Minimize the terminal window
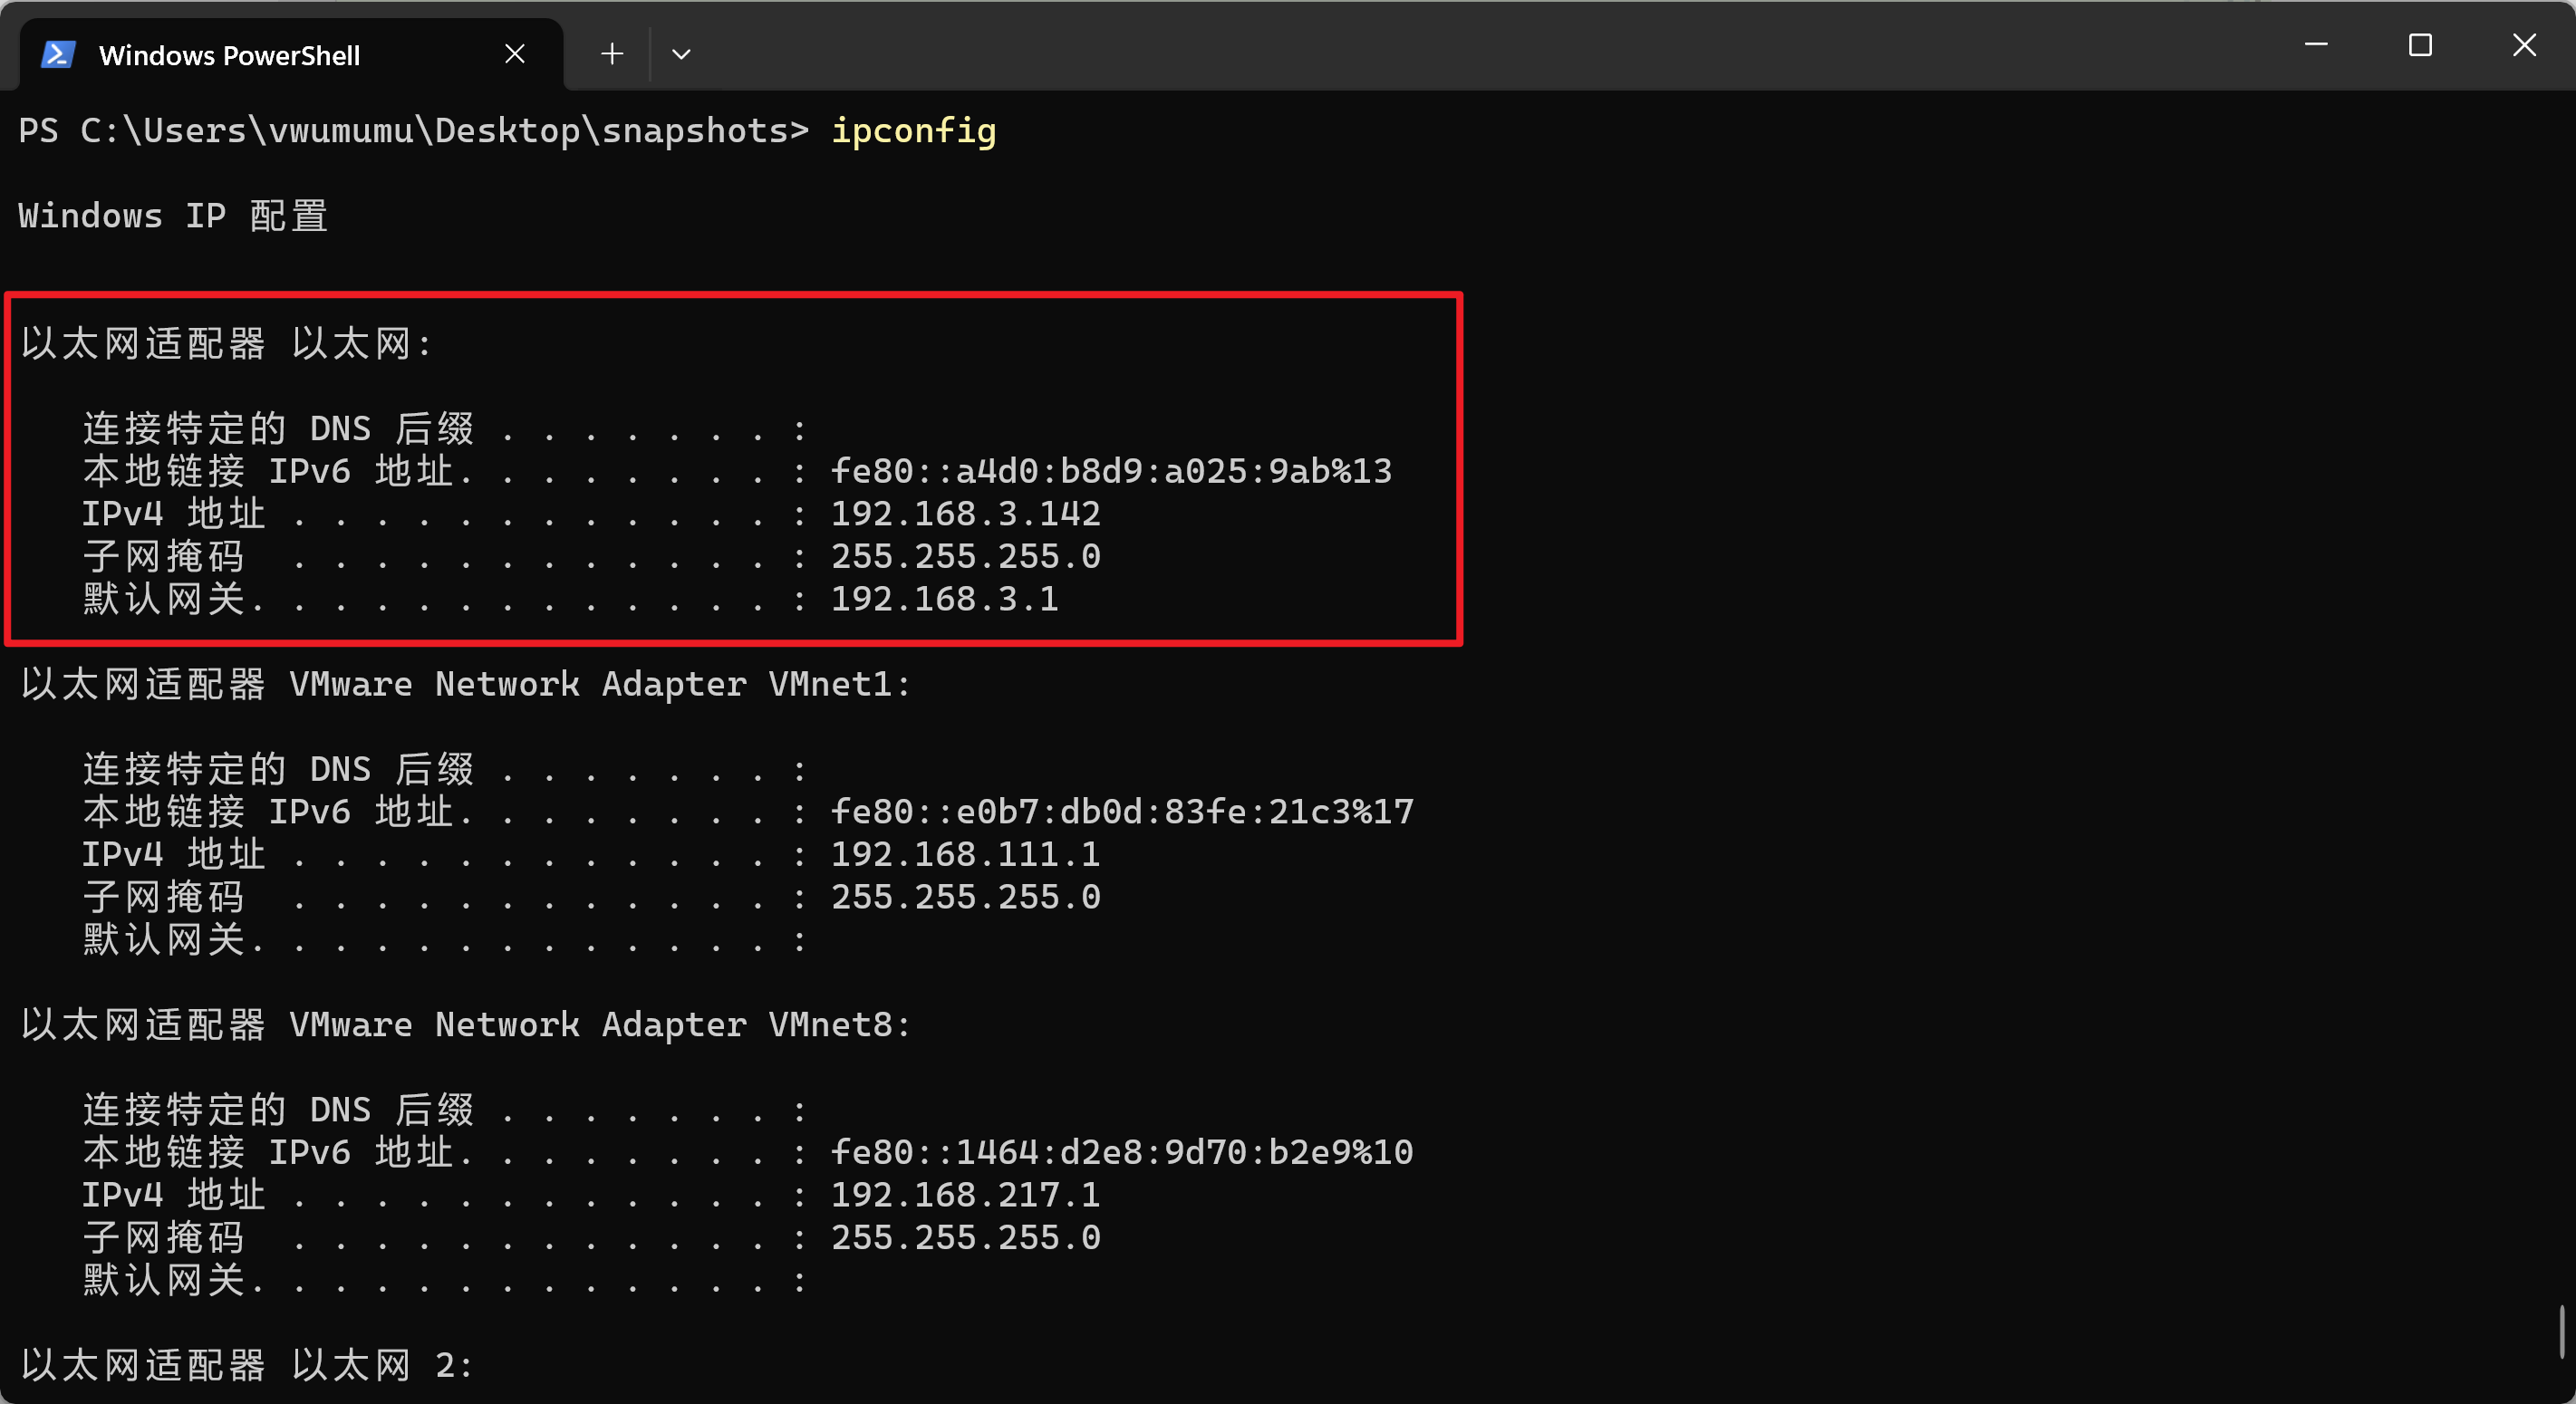Viewport: 2576px width, 1404px height. [2316, 45]
